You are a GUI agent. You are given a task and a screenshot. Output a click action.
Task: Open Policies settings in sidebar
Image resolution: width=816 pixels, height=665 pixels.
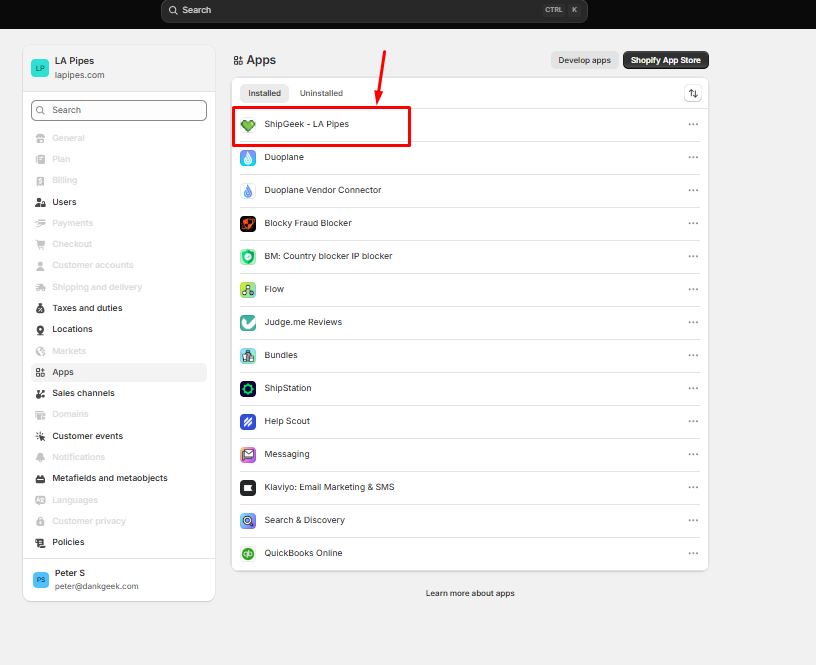click(119, 542)
